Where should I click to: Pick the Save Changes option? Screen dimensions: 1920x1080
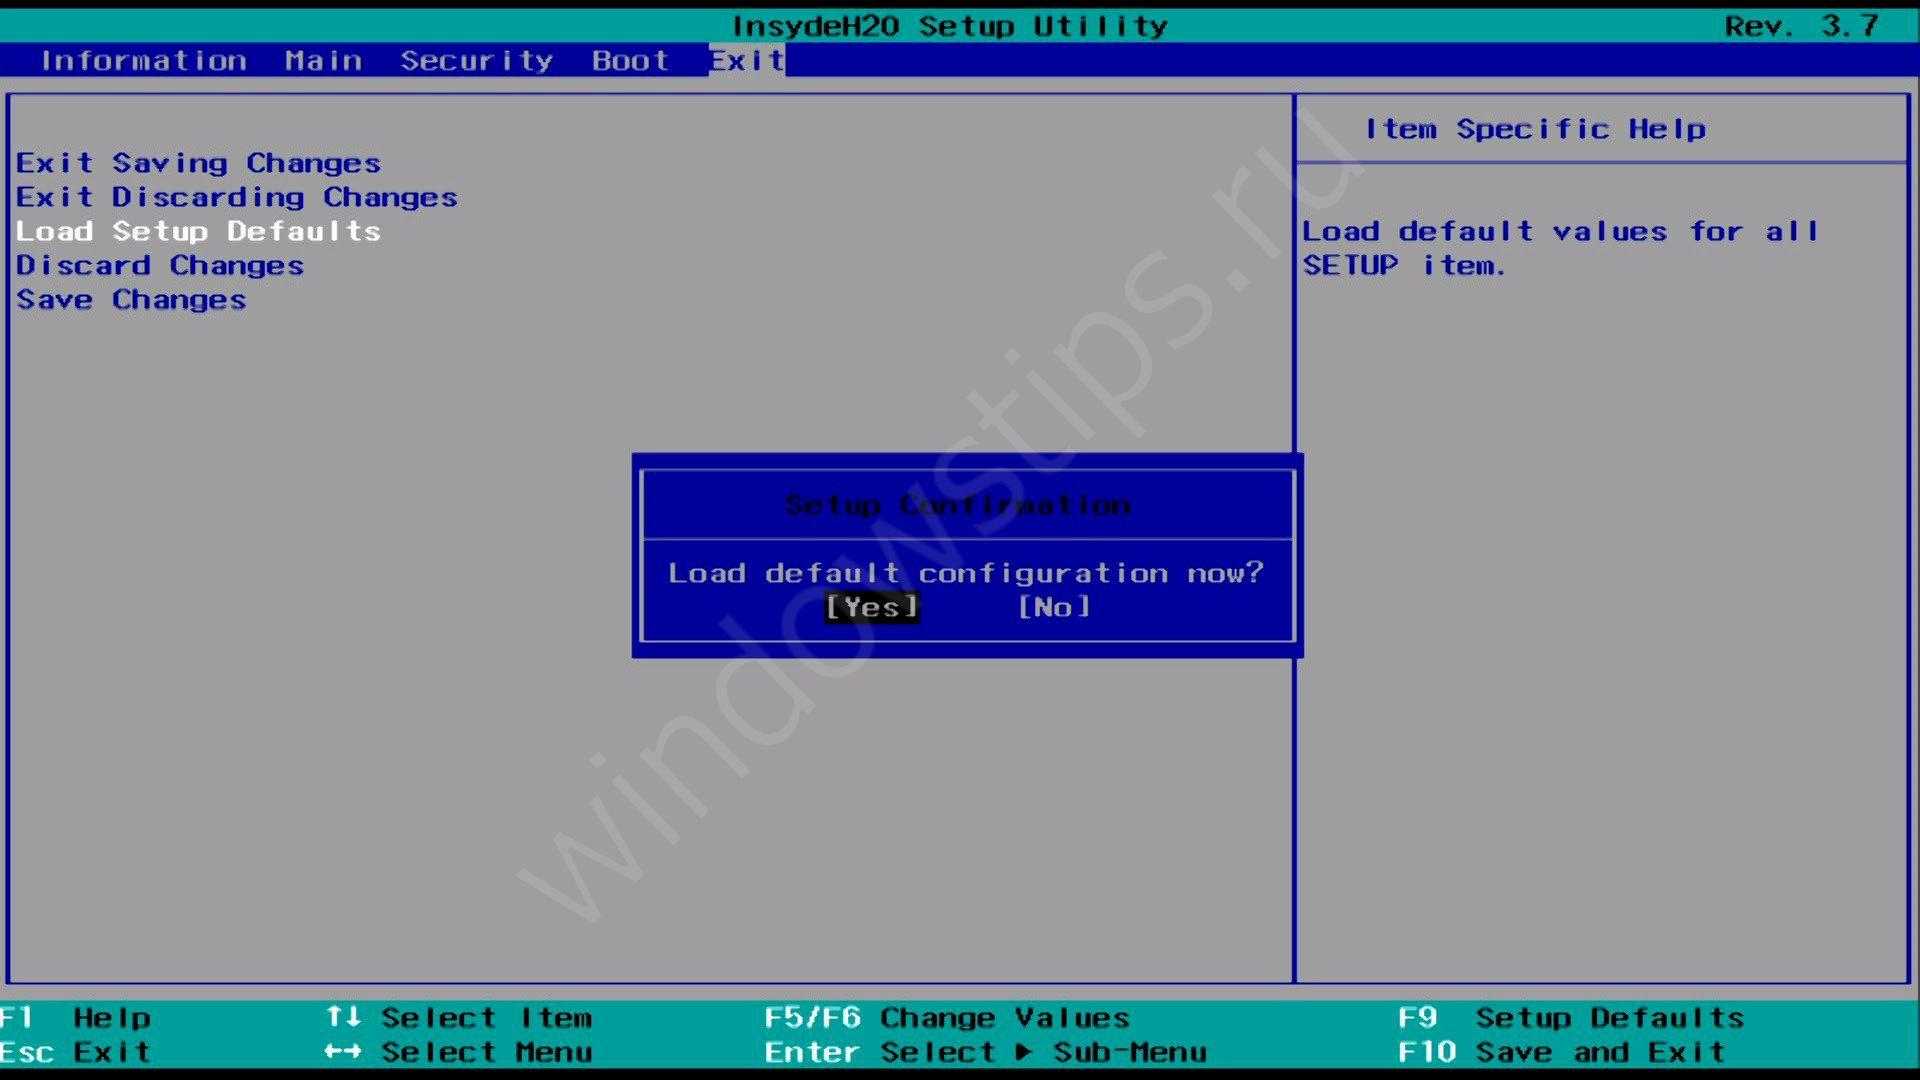click(x=131, y=300)
